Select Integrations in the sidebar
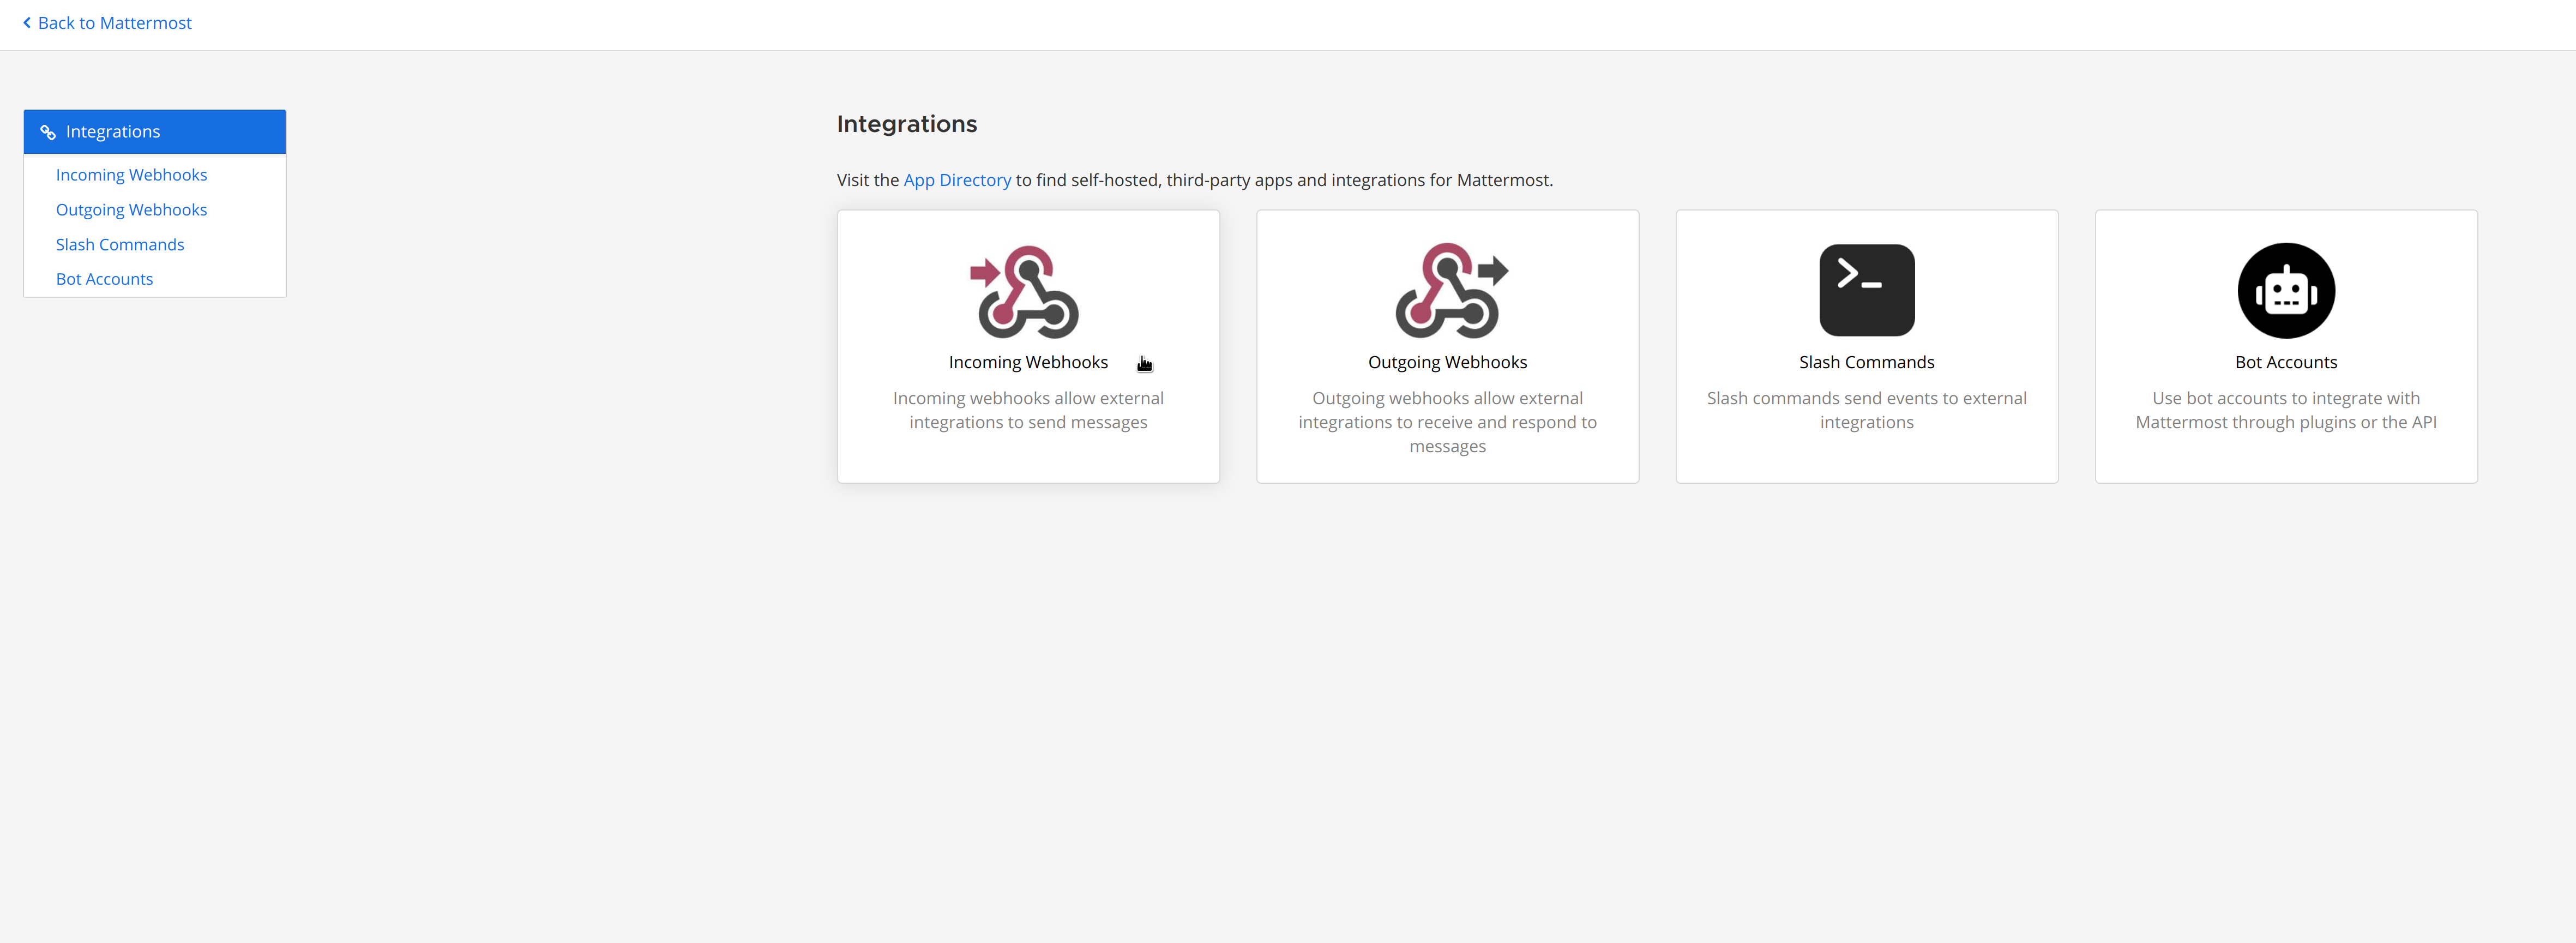 click(154, 132)
